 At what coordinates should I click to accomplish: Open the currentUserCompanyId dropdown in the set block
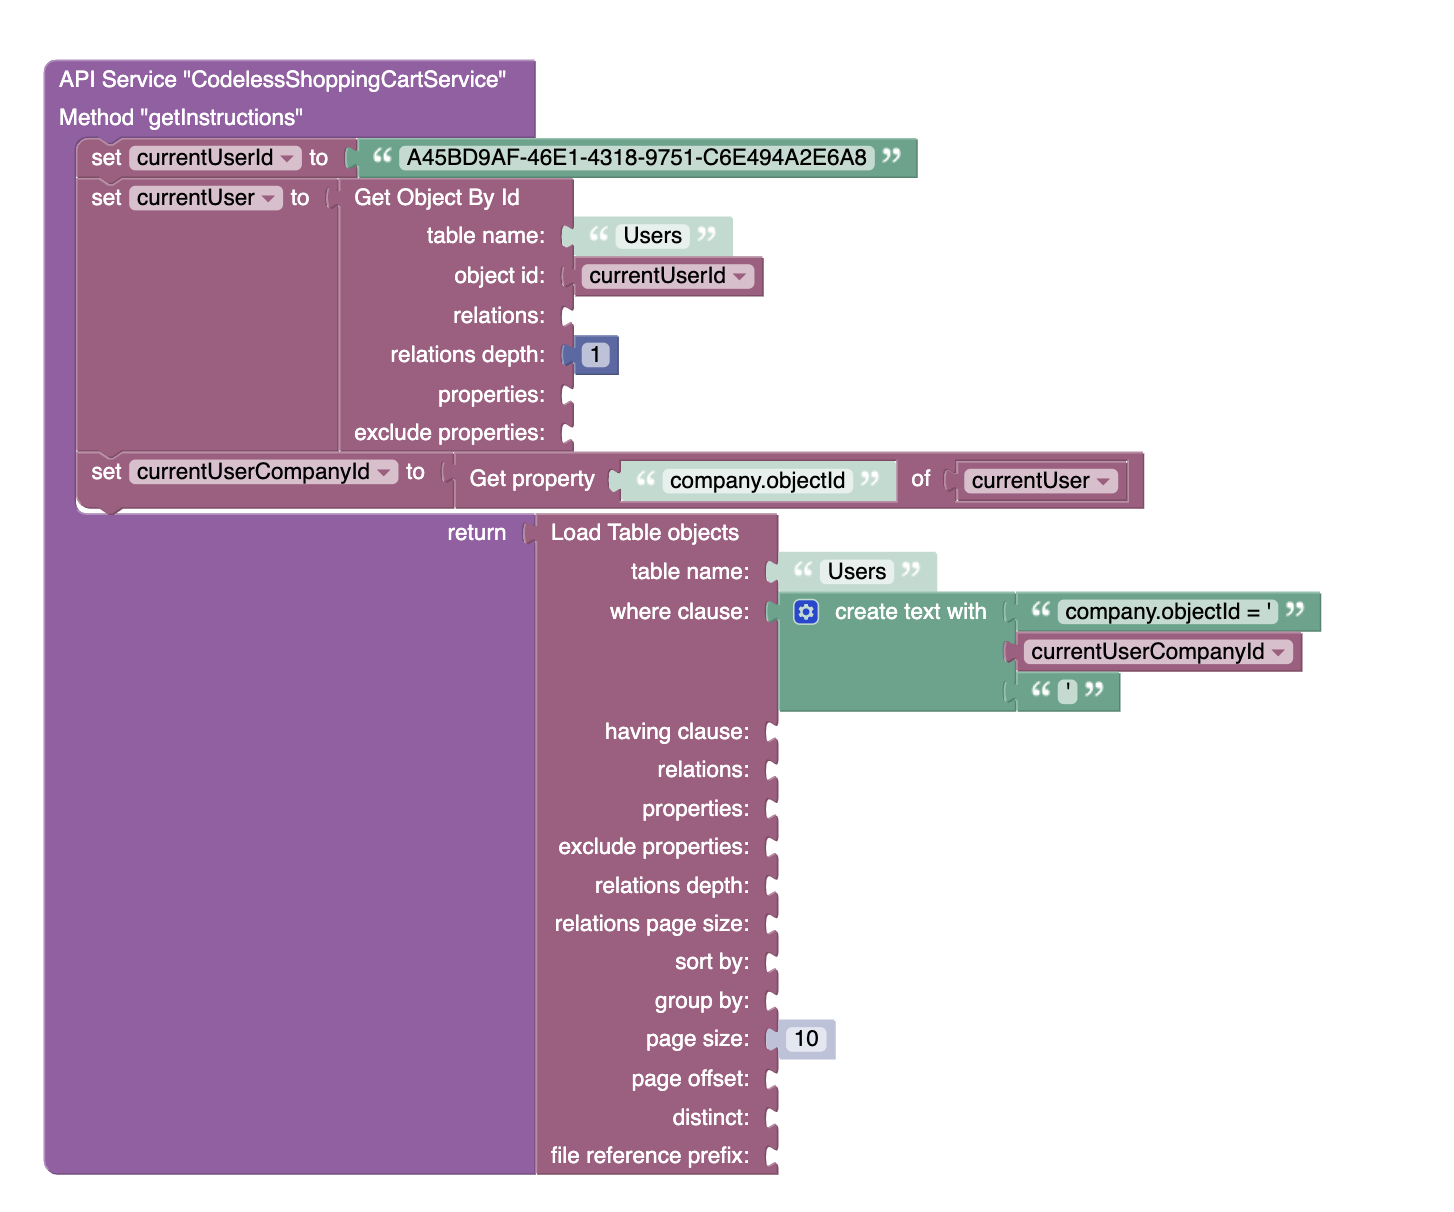click(x=385, y=471)
